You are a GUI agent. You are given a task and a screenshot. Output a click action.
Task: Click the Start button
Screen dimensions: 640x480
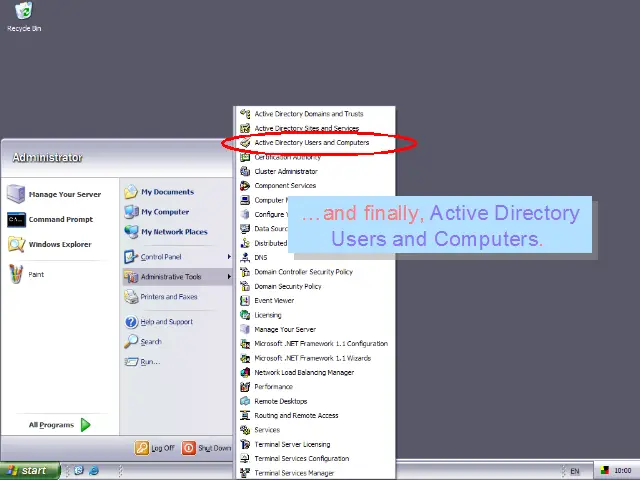pyautogui.click(x=30, y=471)
